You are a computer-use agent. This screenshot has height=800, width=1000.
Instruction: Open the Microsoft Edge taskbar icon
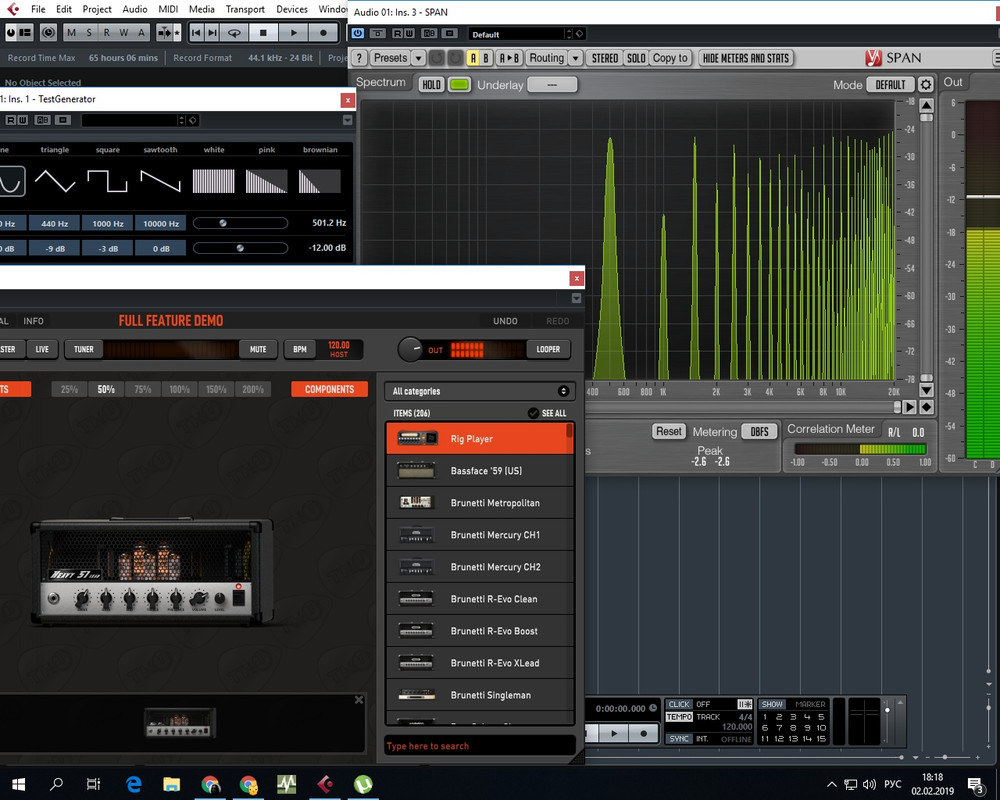[133, 784]
